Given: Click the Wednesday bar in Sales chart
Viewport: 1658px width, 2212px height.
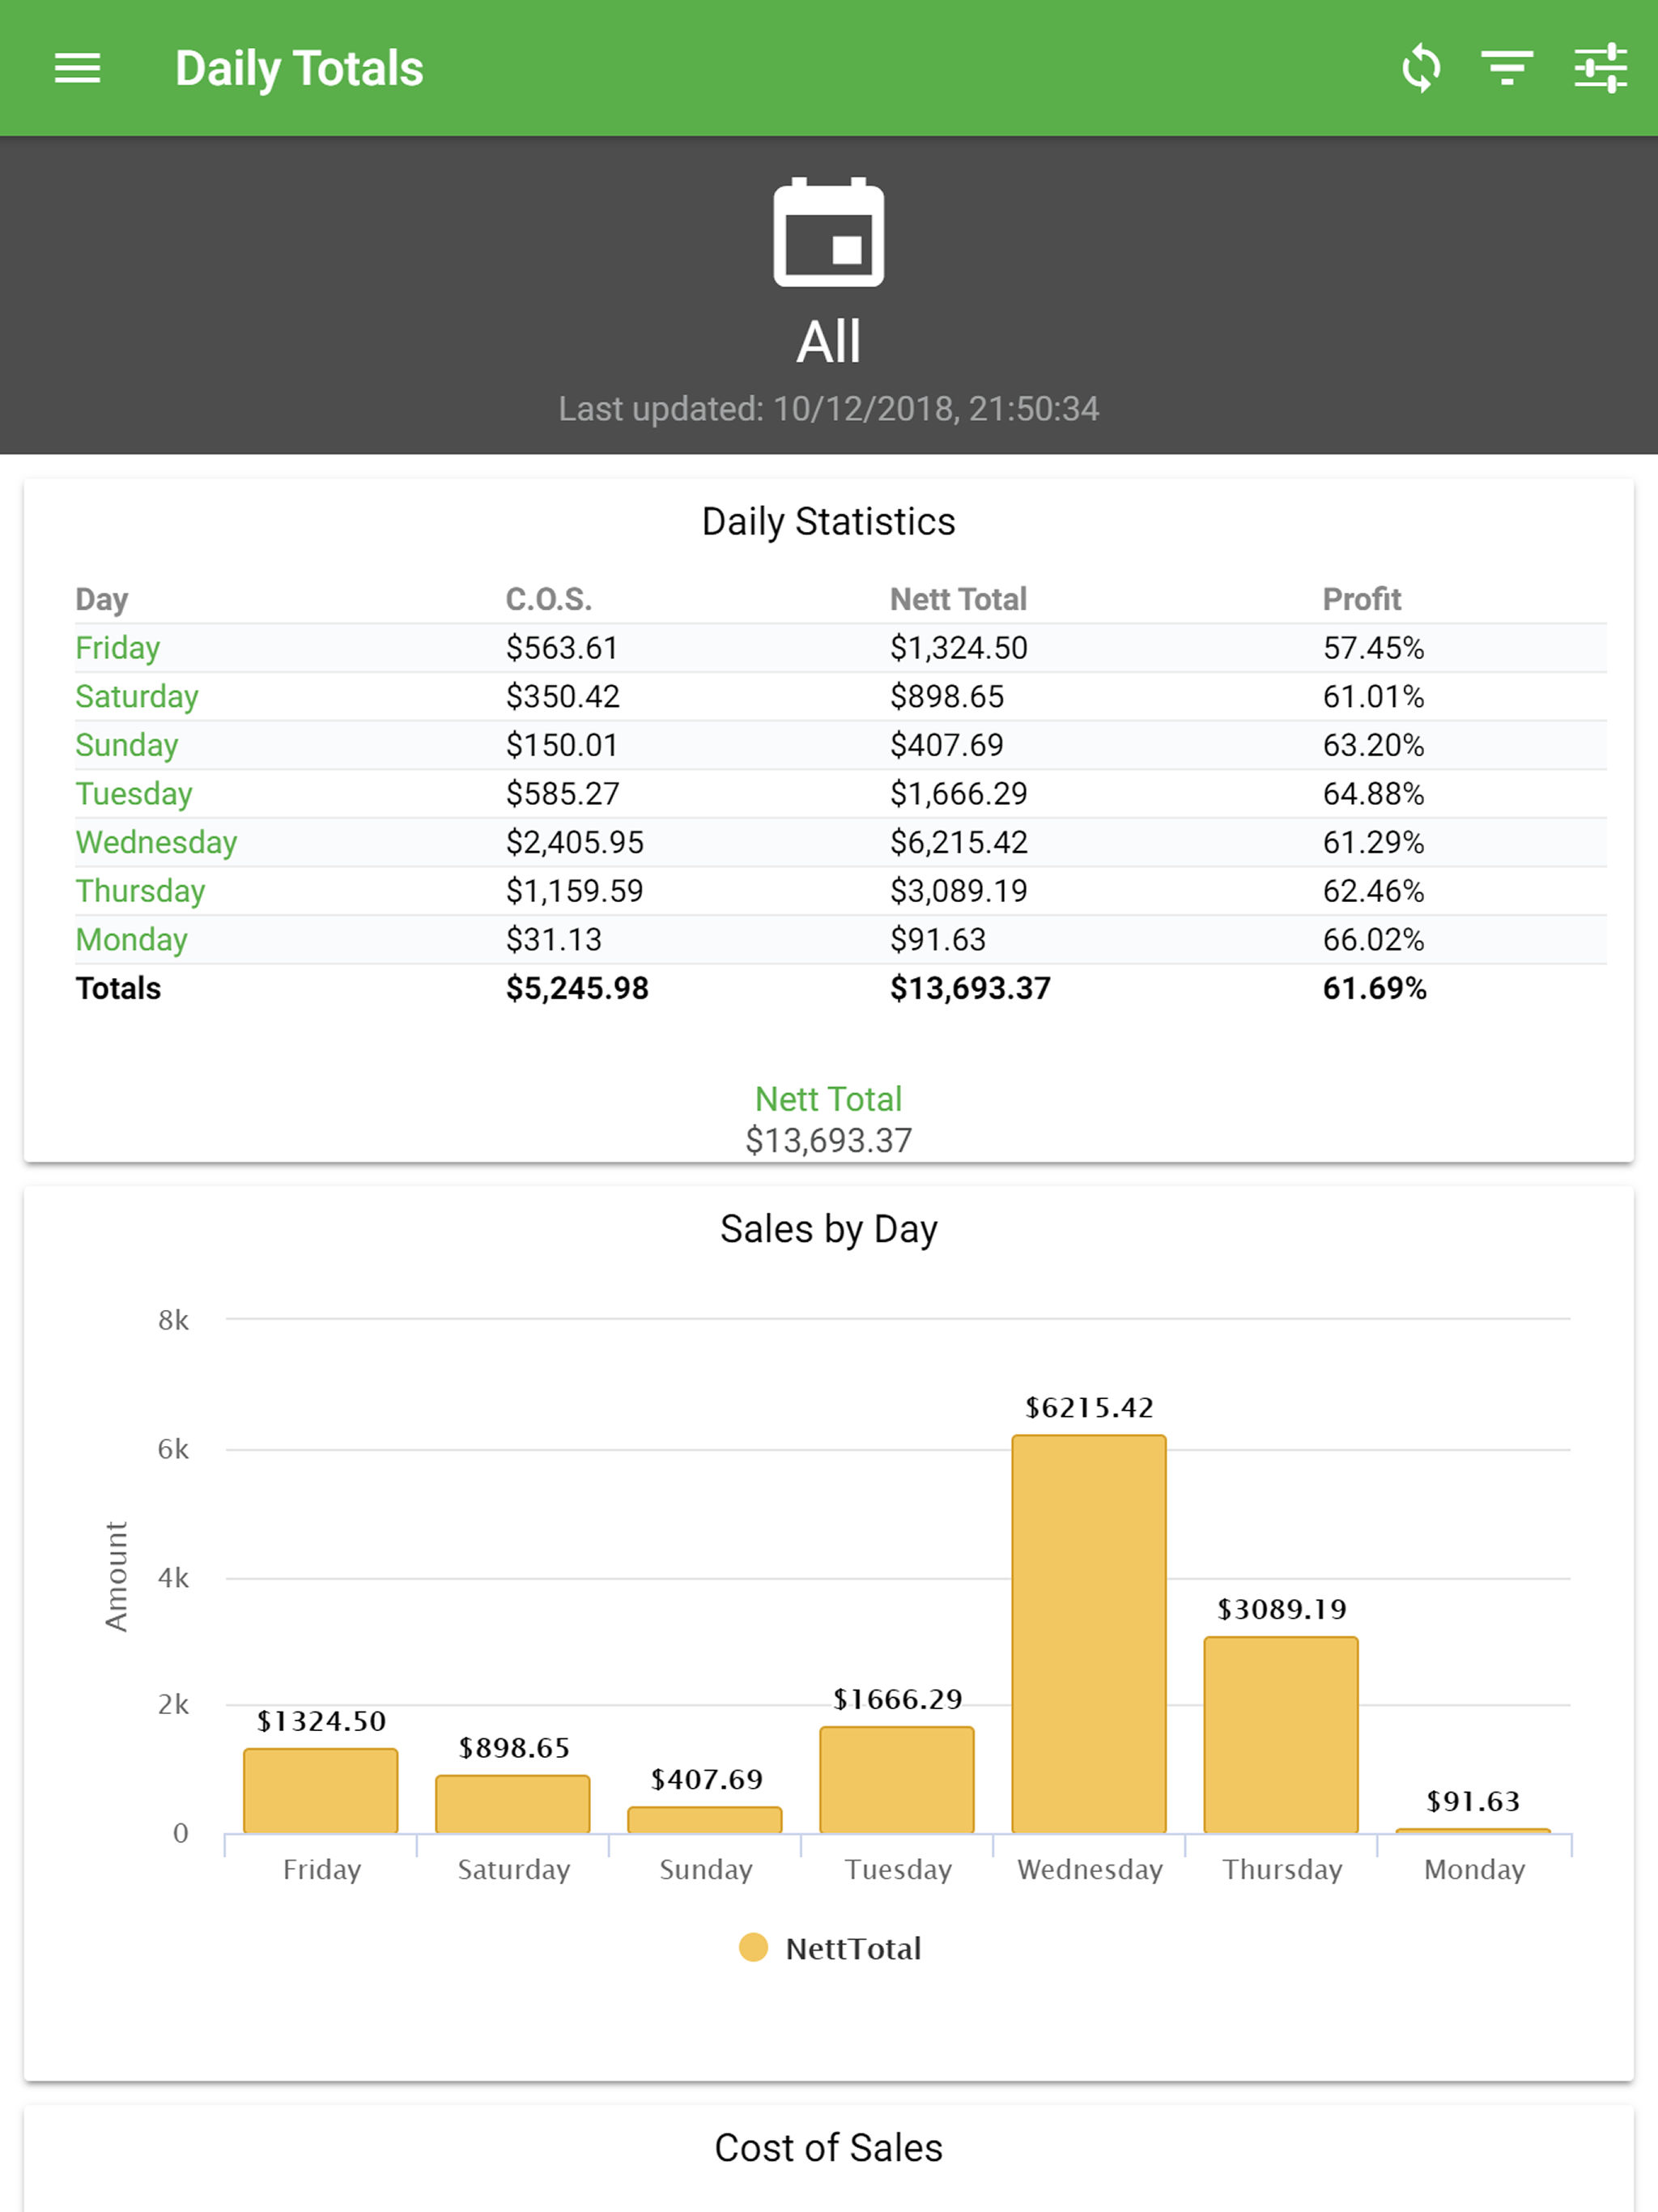Looking at the screenshot, I should (x=1089, y=1634).
